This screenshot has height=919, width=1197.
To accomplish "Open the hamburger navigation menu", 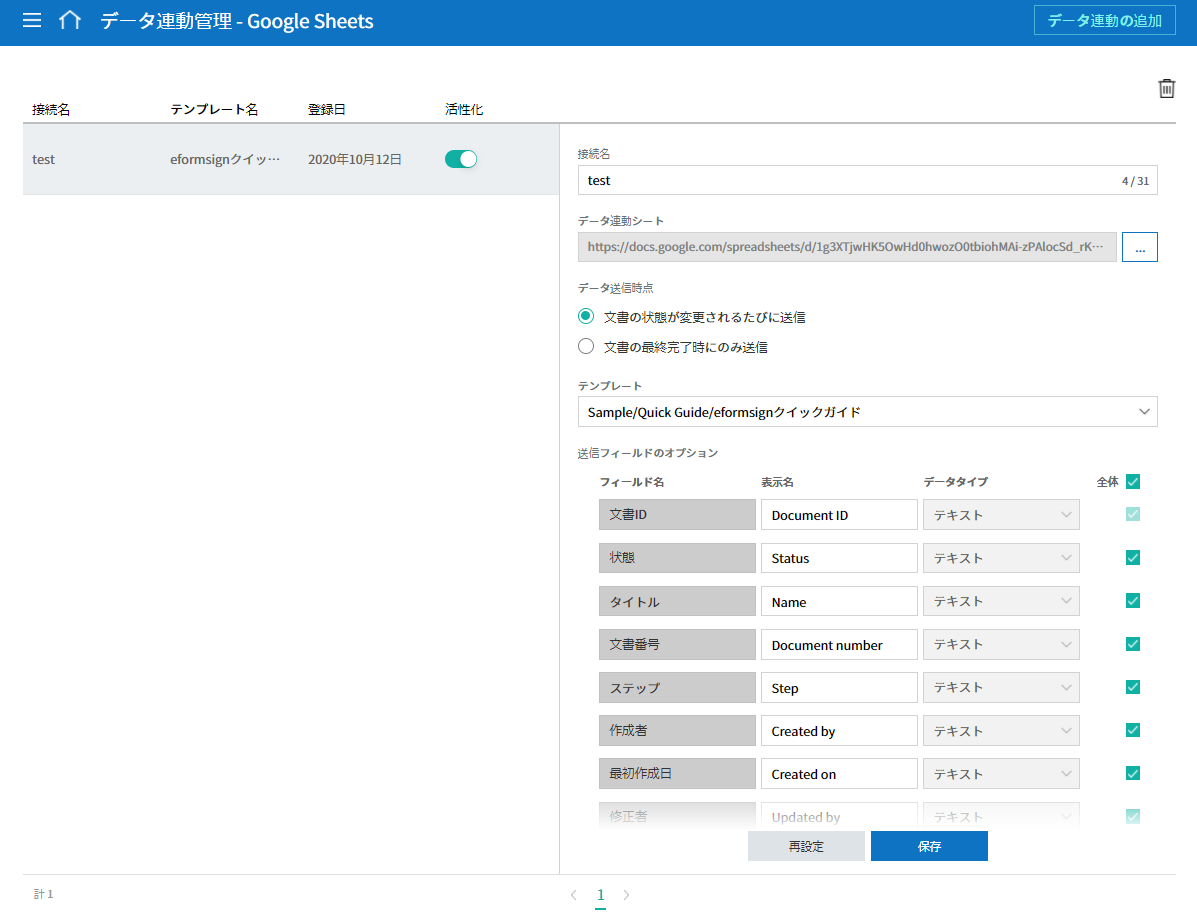I will pyautogui.click(x=32, y=20).
